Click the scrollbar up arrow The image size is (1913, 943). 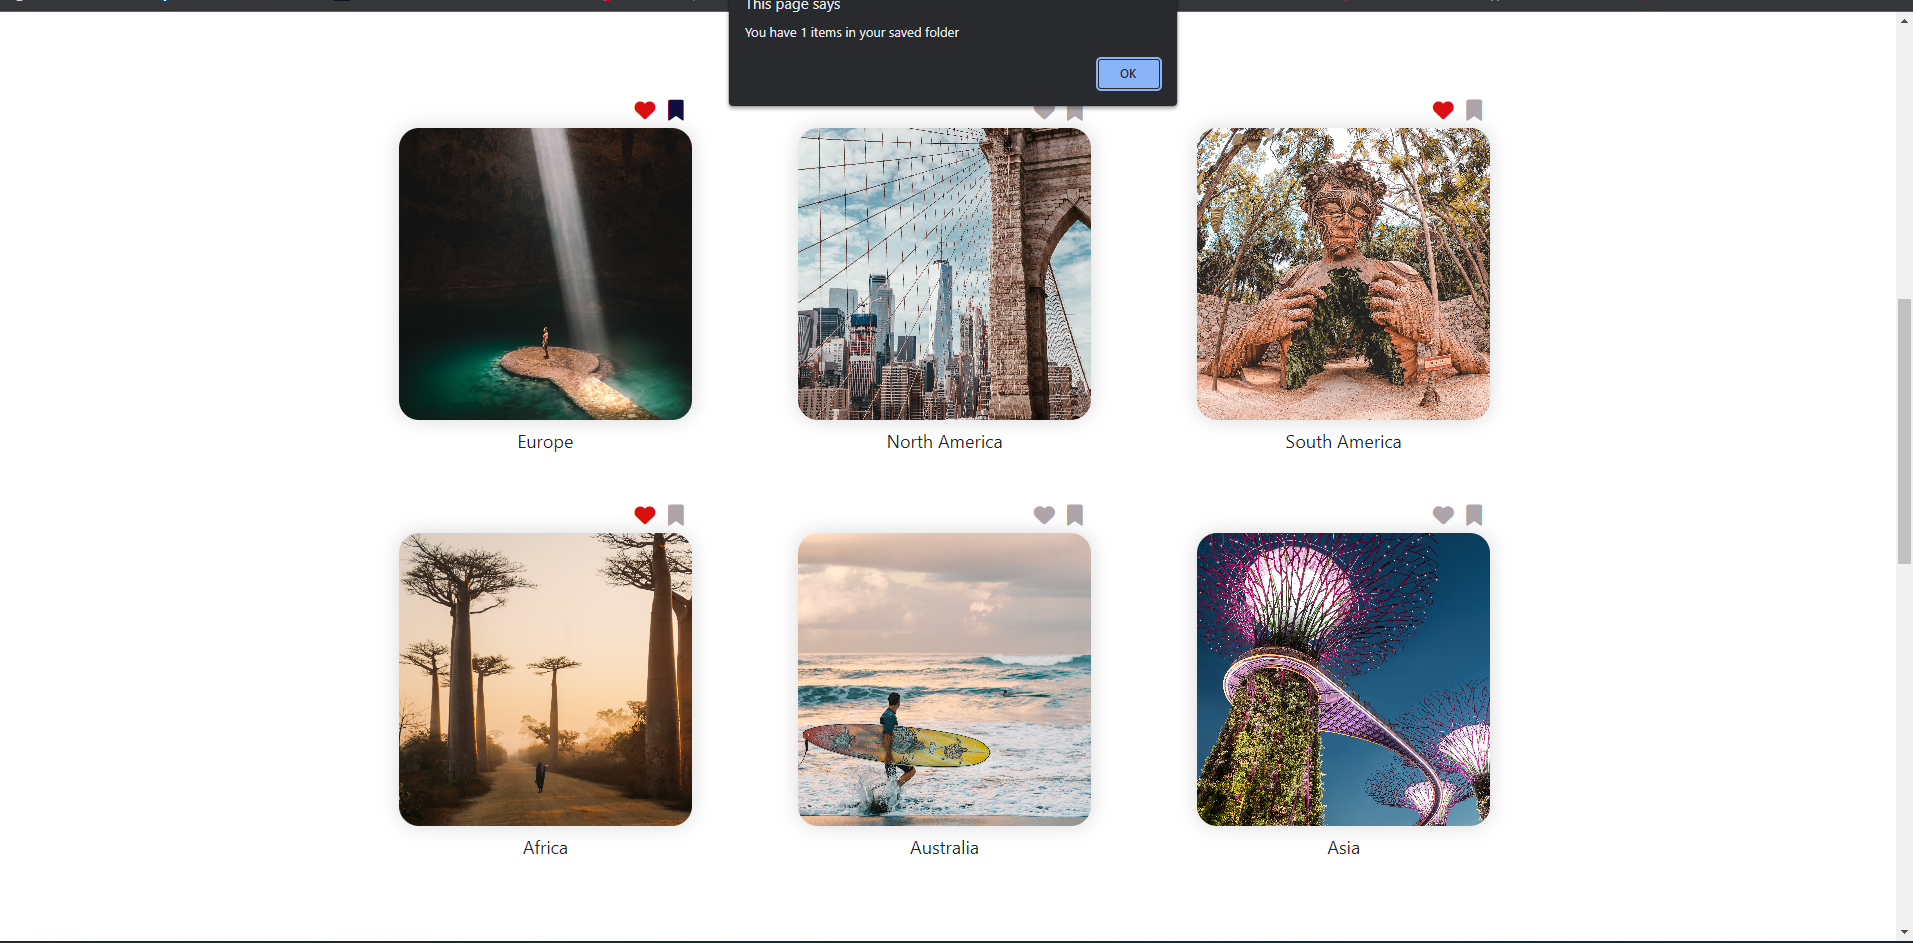[1902, 20]
